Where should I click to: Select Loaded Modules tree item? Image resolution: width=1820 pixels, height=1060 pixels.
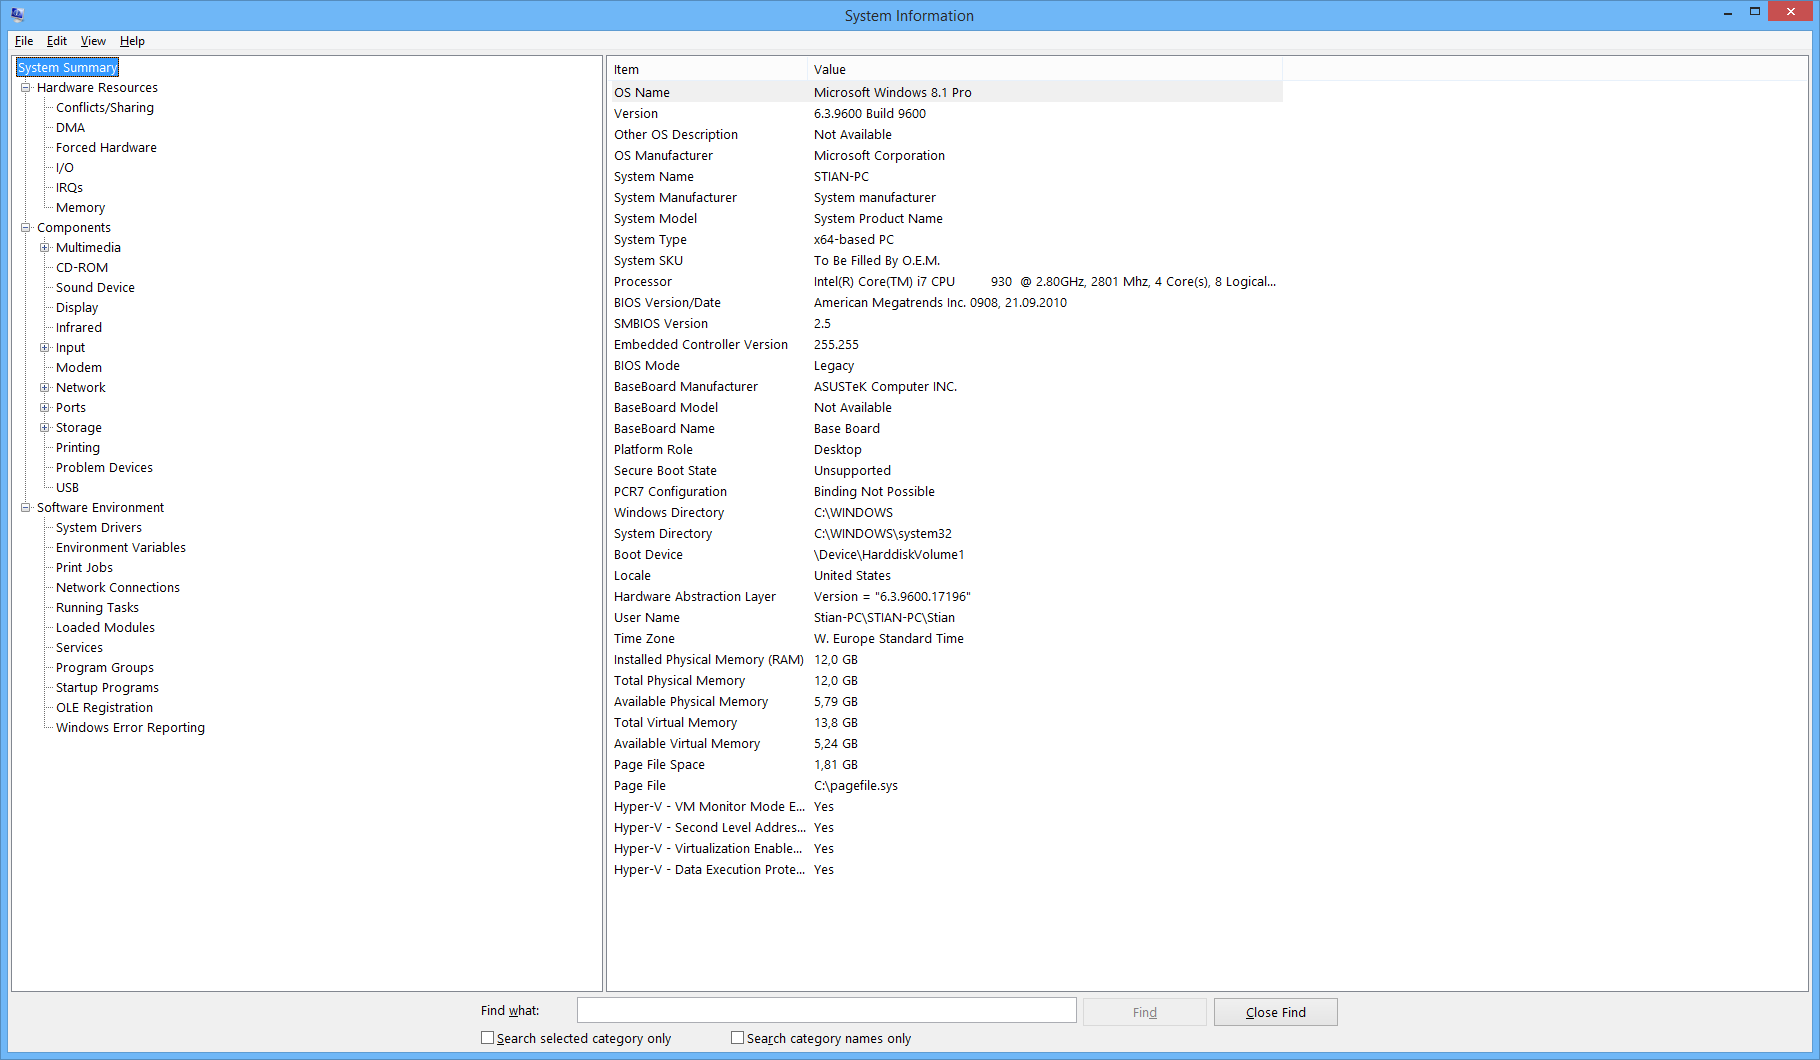[x=105, y=628]
